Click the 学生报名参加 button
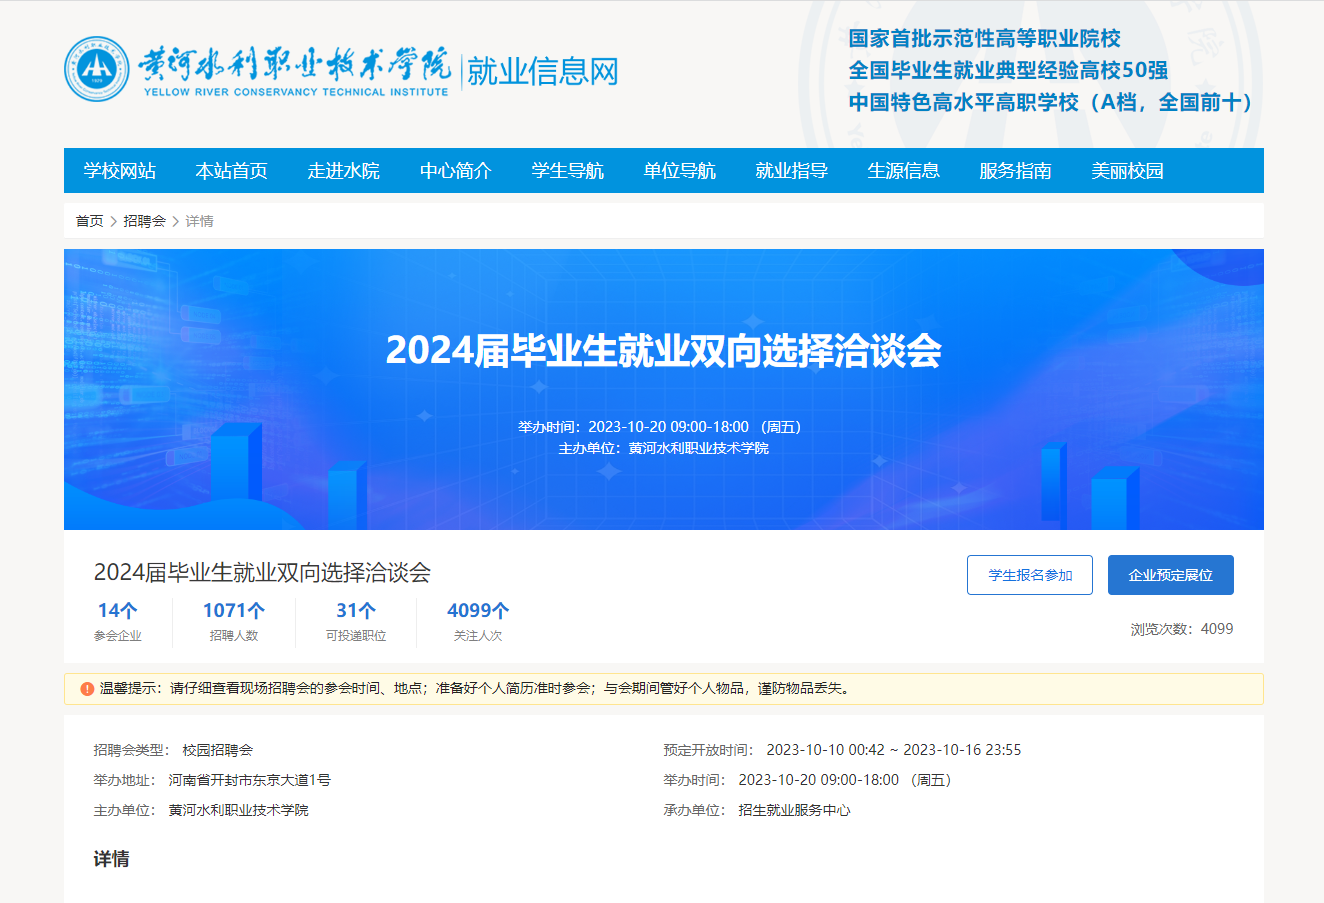 click(1029, 575)
